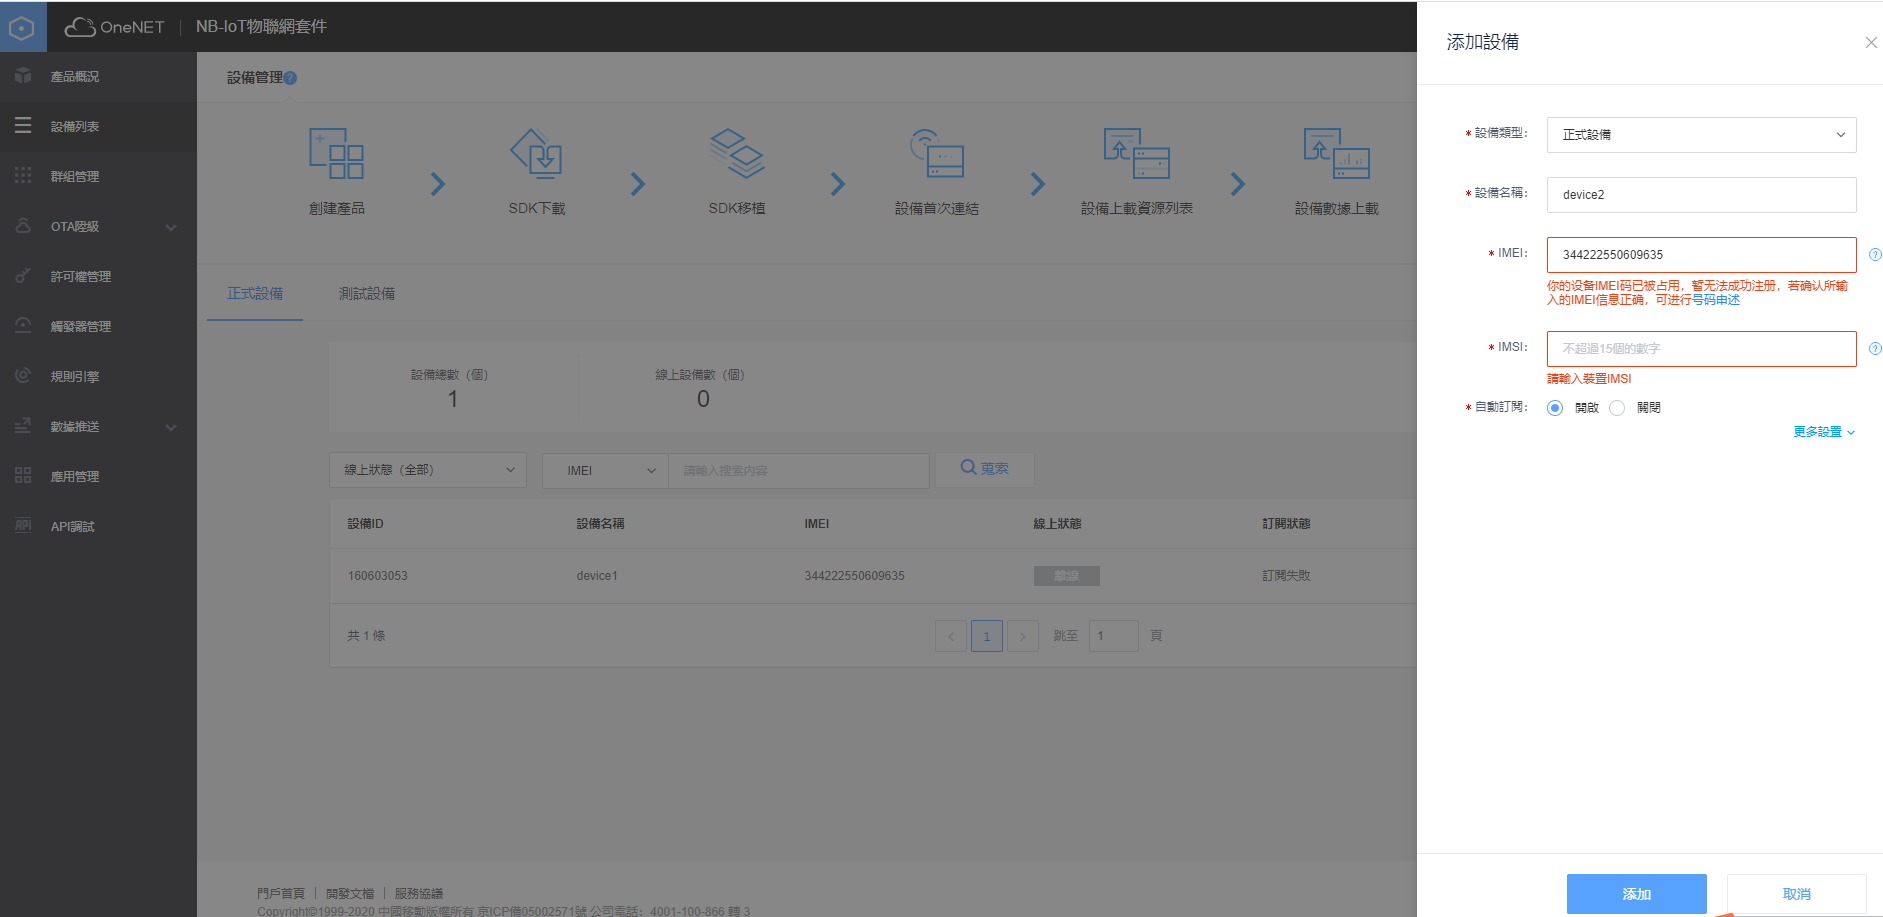Select the 開啟 auto-subscribe radio

pos(1555,408)
